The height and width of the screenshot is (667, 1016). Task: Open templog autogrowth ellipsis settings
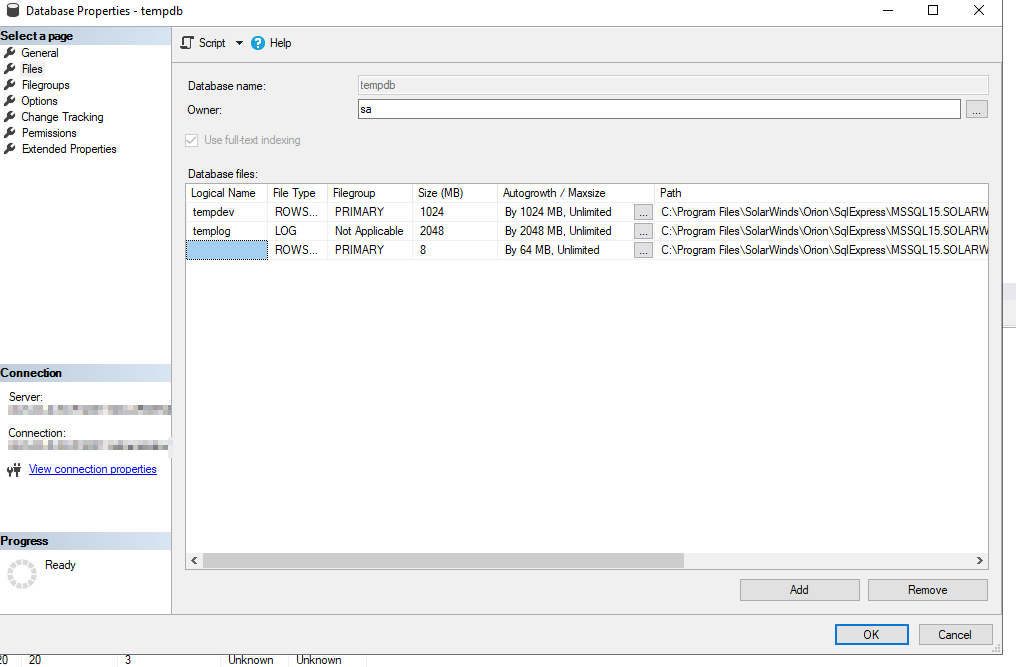click(x=643, y=230)
